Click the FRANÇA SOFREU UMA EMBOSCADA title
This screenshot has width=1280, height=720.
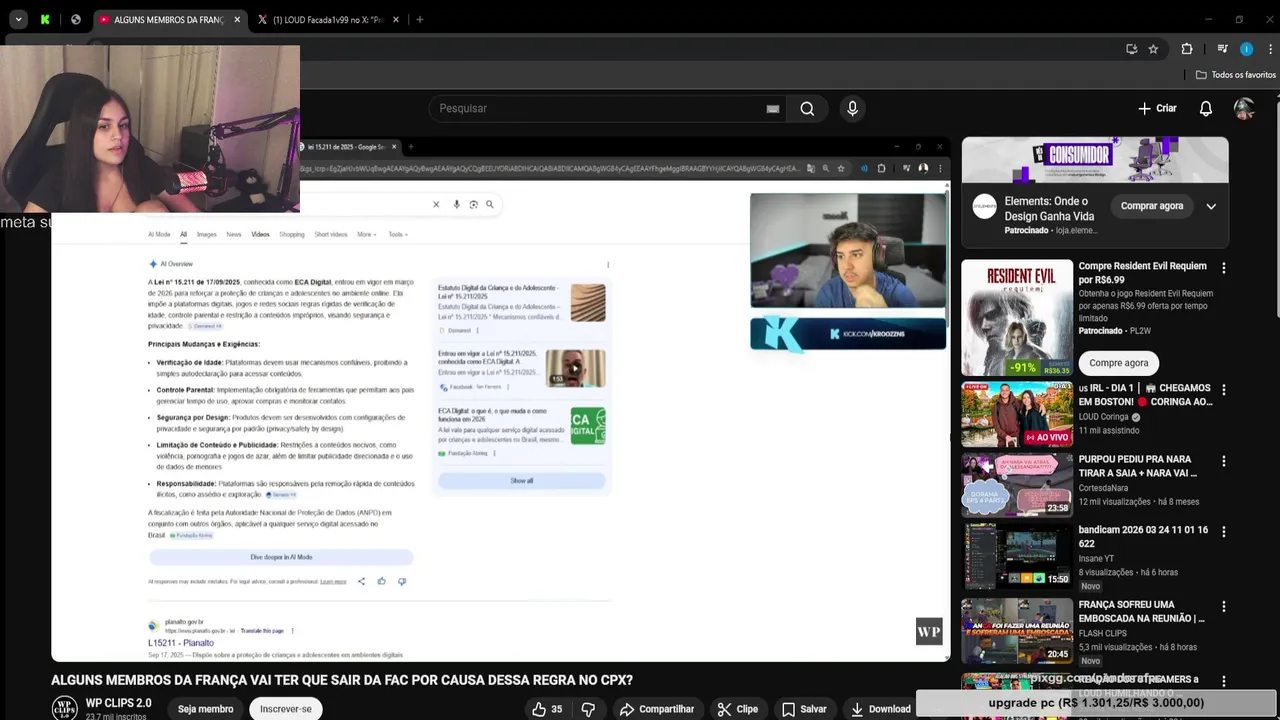(1142, 611)
